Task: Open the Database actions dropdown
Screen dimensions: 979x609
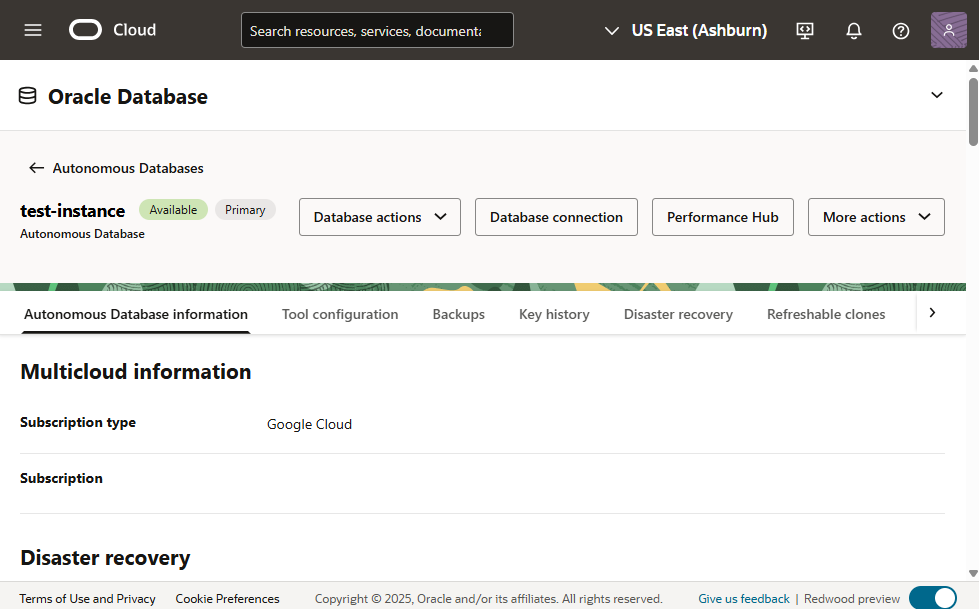Action: 379,217
